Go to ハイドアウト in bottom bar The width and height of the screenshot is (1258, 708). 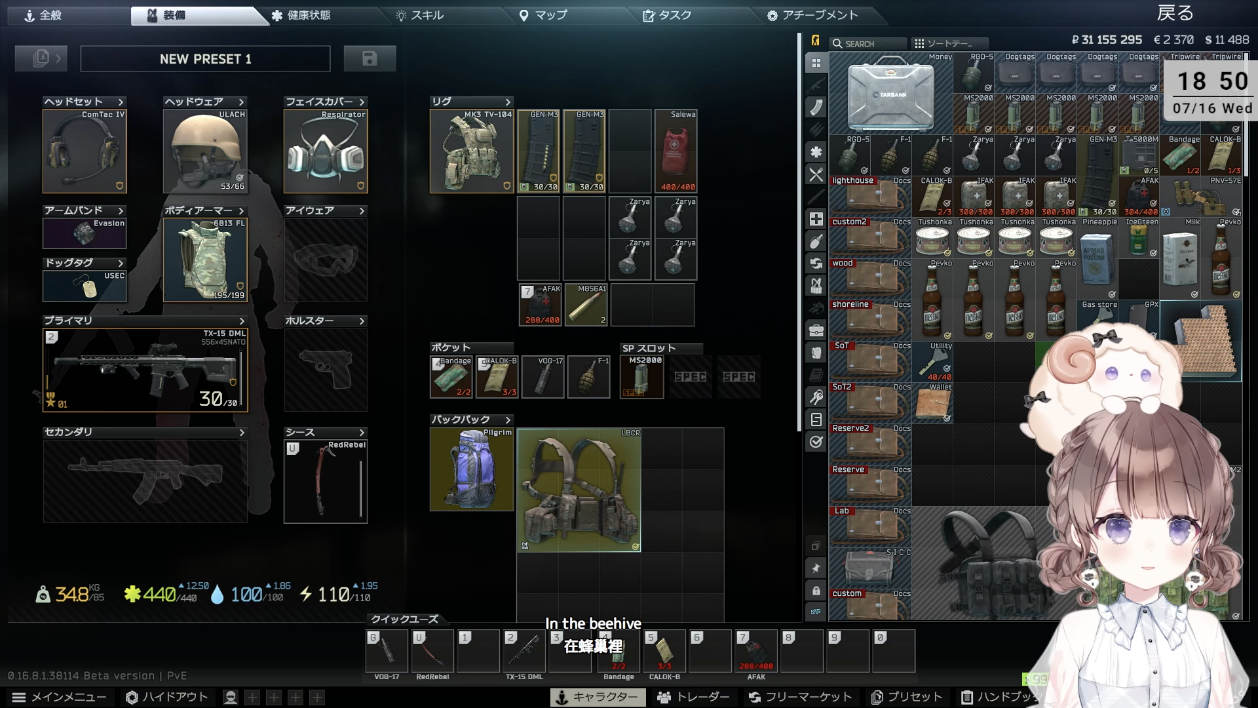(167, 697)
